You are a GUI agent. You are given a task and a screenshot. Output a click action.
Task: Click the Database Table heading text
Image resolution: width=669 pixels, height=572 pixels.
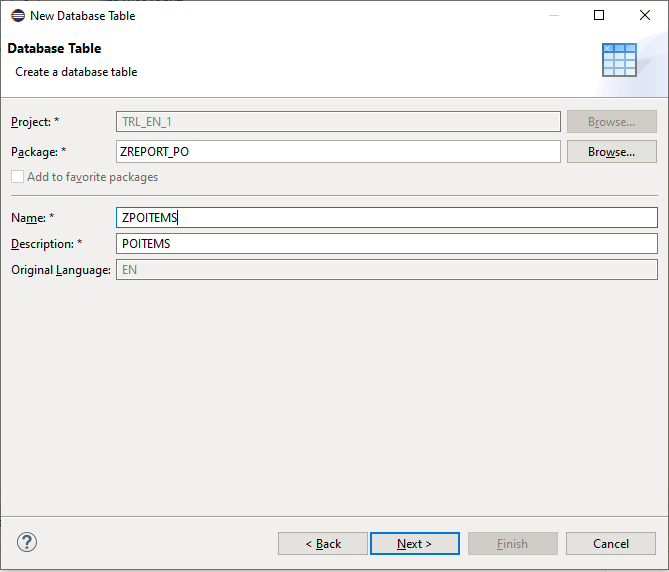pos(54,48)
